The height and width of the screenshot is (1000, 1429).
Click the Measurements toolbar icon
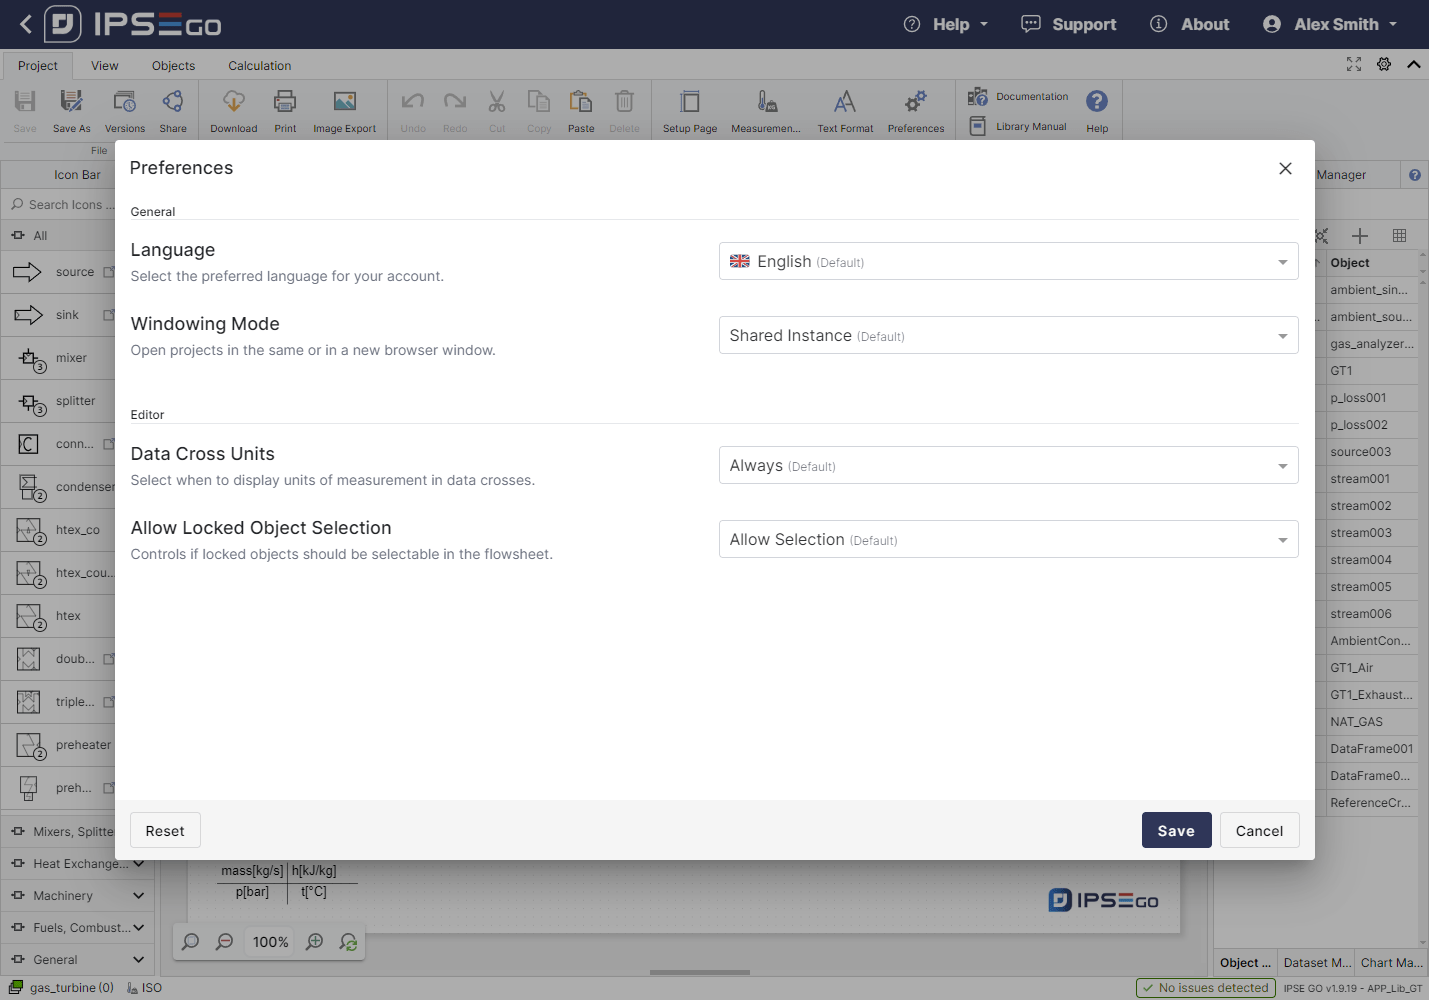pos(765,109)
